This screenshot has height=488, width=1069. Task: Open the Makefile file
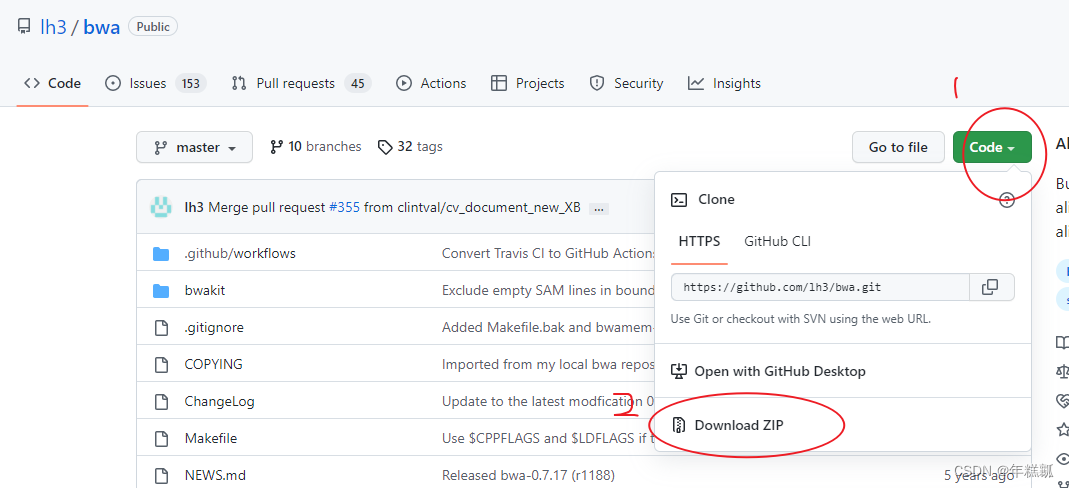(211, 438)
